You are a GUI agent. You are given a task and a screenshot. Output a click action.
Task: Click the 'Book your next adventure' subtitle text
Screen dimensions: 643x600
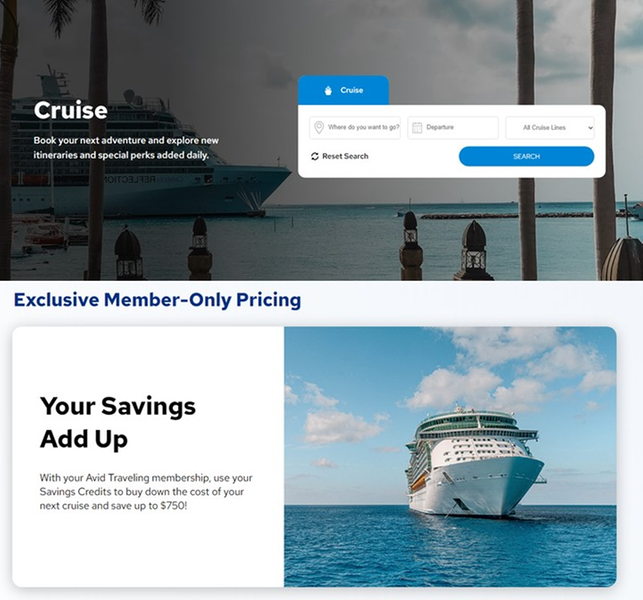126,148
